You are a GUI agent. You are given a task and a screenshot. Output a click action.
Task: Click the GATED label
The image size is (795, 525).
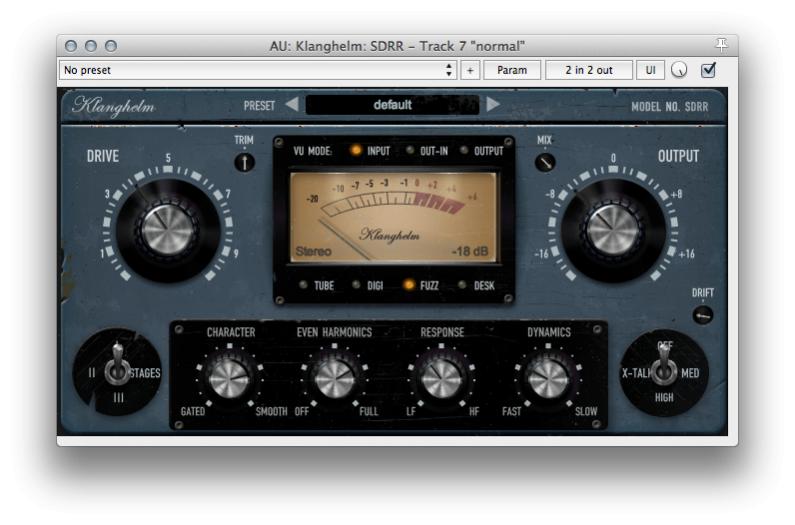pyautogui.click(x=193, y=411)
